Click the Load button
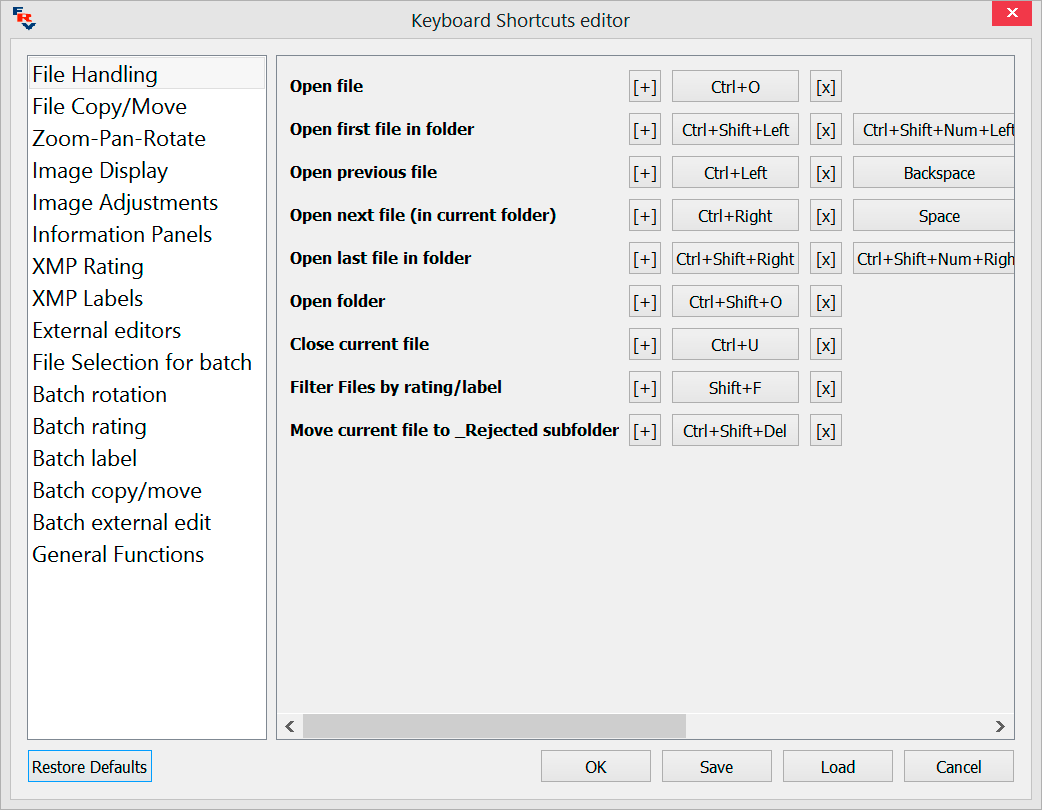The width and height of the screenshot is (1042, 810). tap(837, 767)
